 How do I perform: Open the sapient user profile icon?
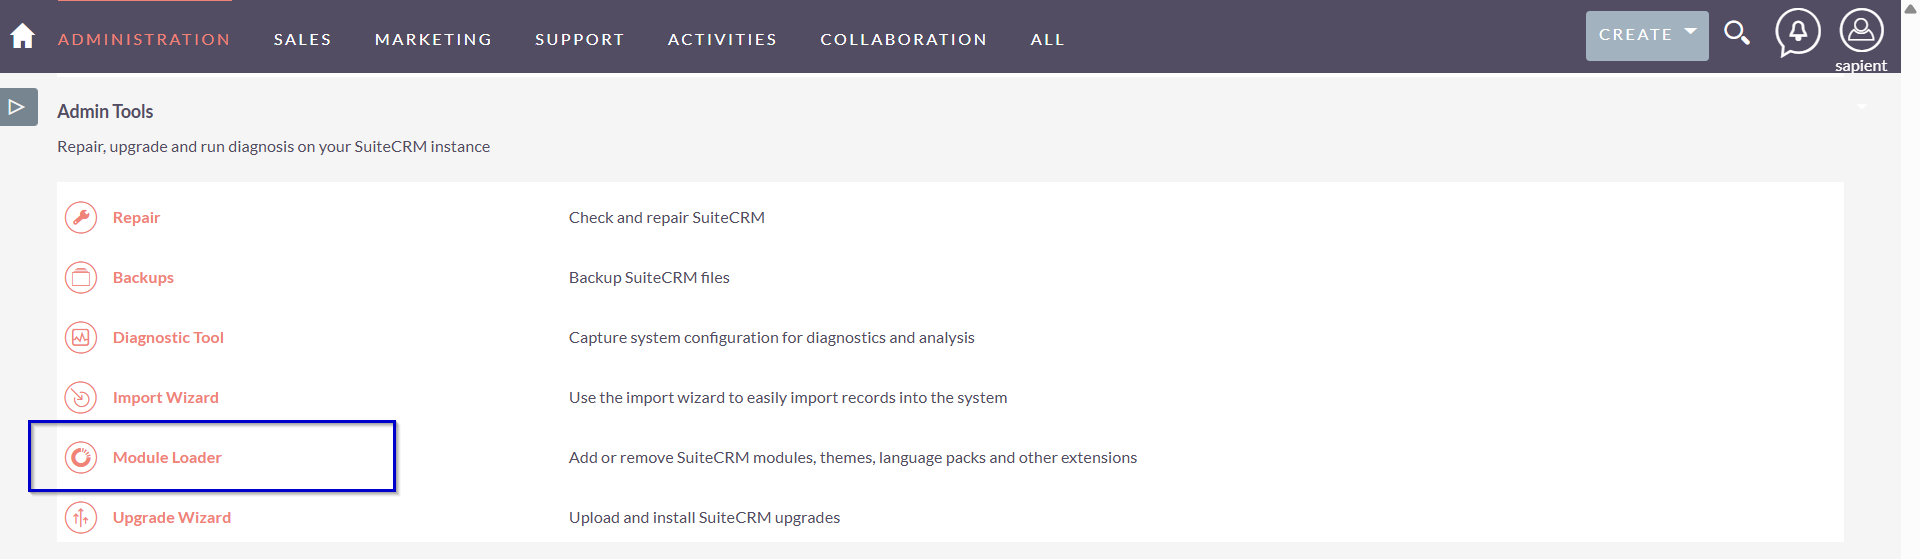click(1861, 30)
